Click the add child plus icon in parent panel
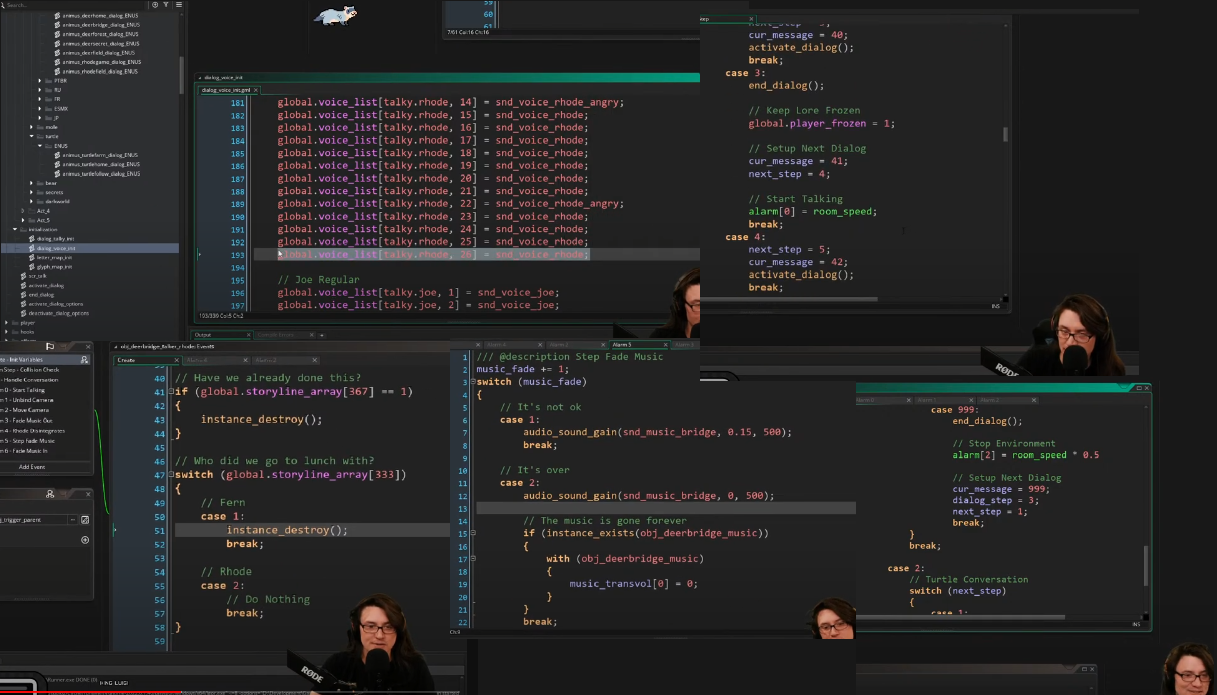The height and width of the screenshot is (695, 1217). pos(85,540)
